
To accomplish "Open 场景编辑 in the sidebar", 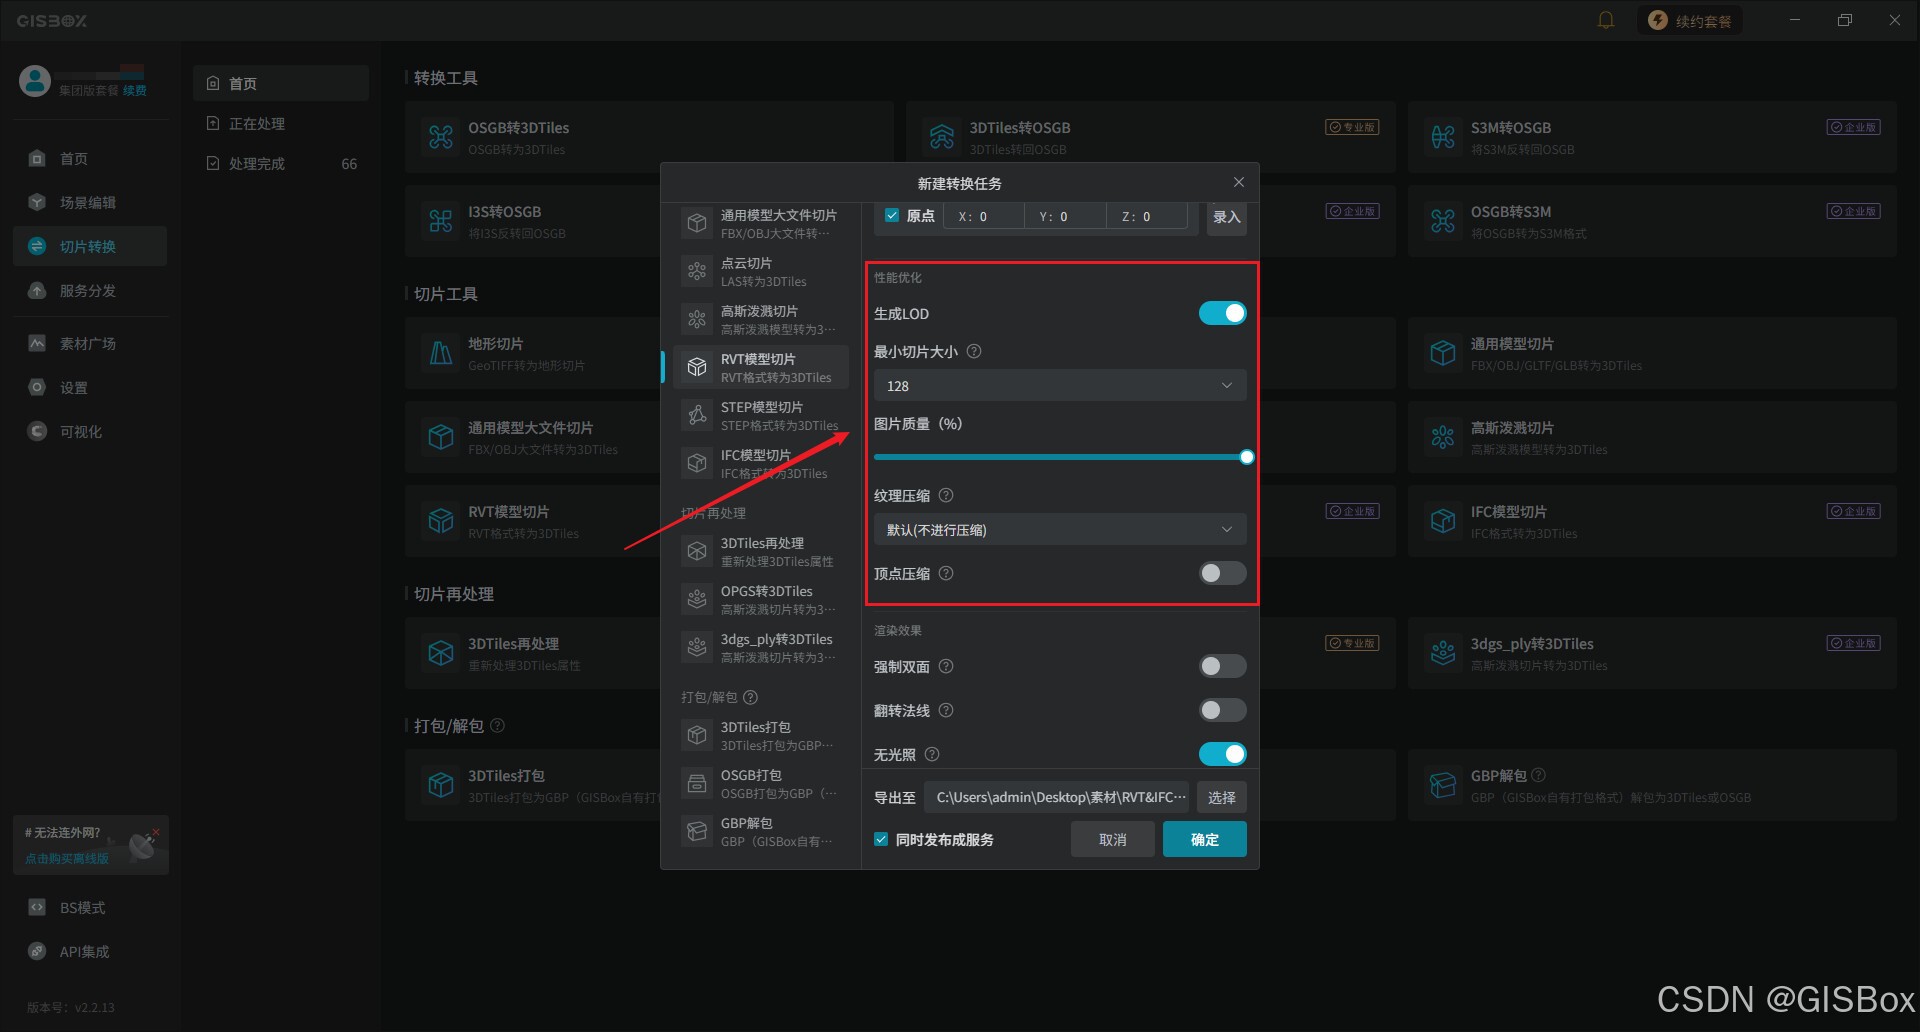I will coord(90,202).
